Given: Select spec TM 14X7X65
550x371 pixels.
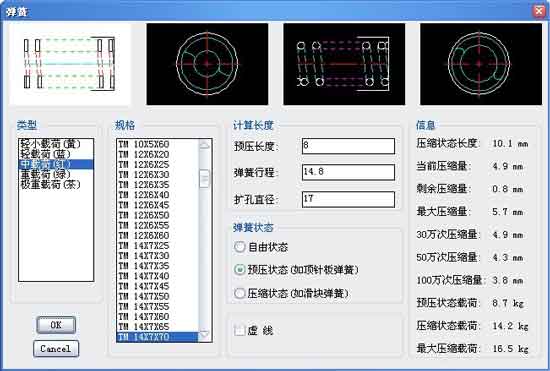Looking at the screenshot, I should [157, 327].
